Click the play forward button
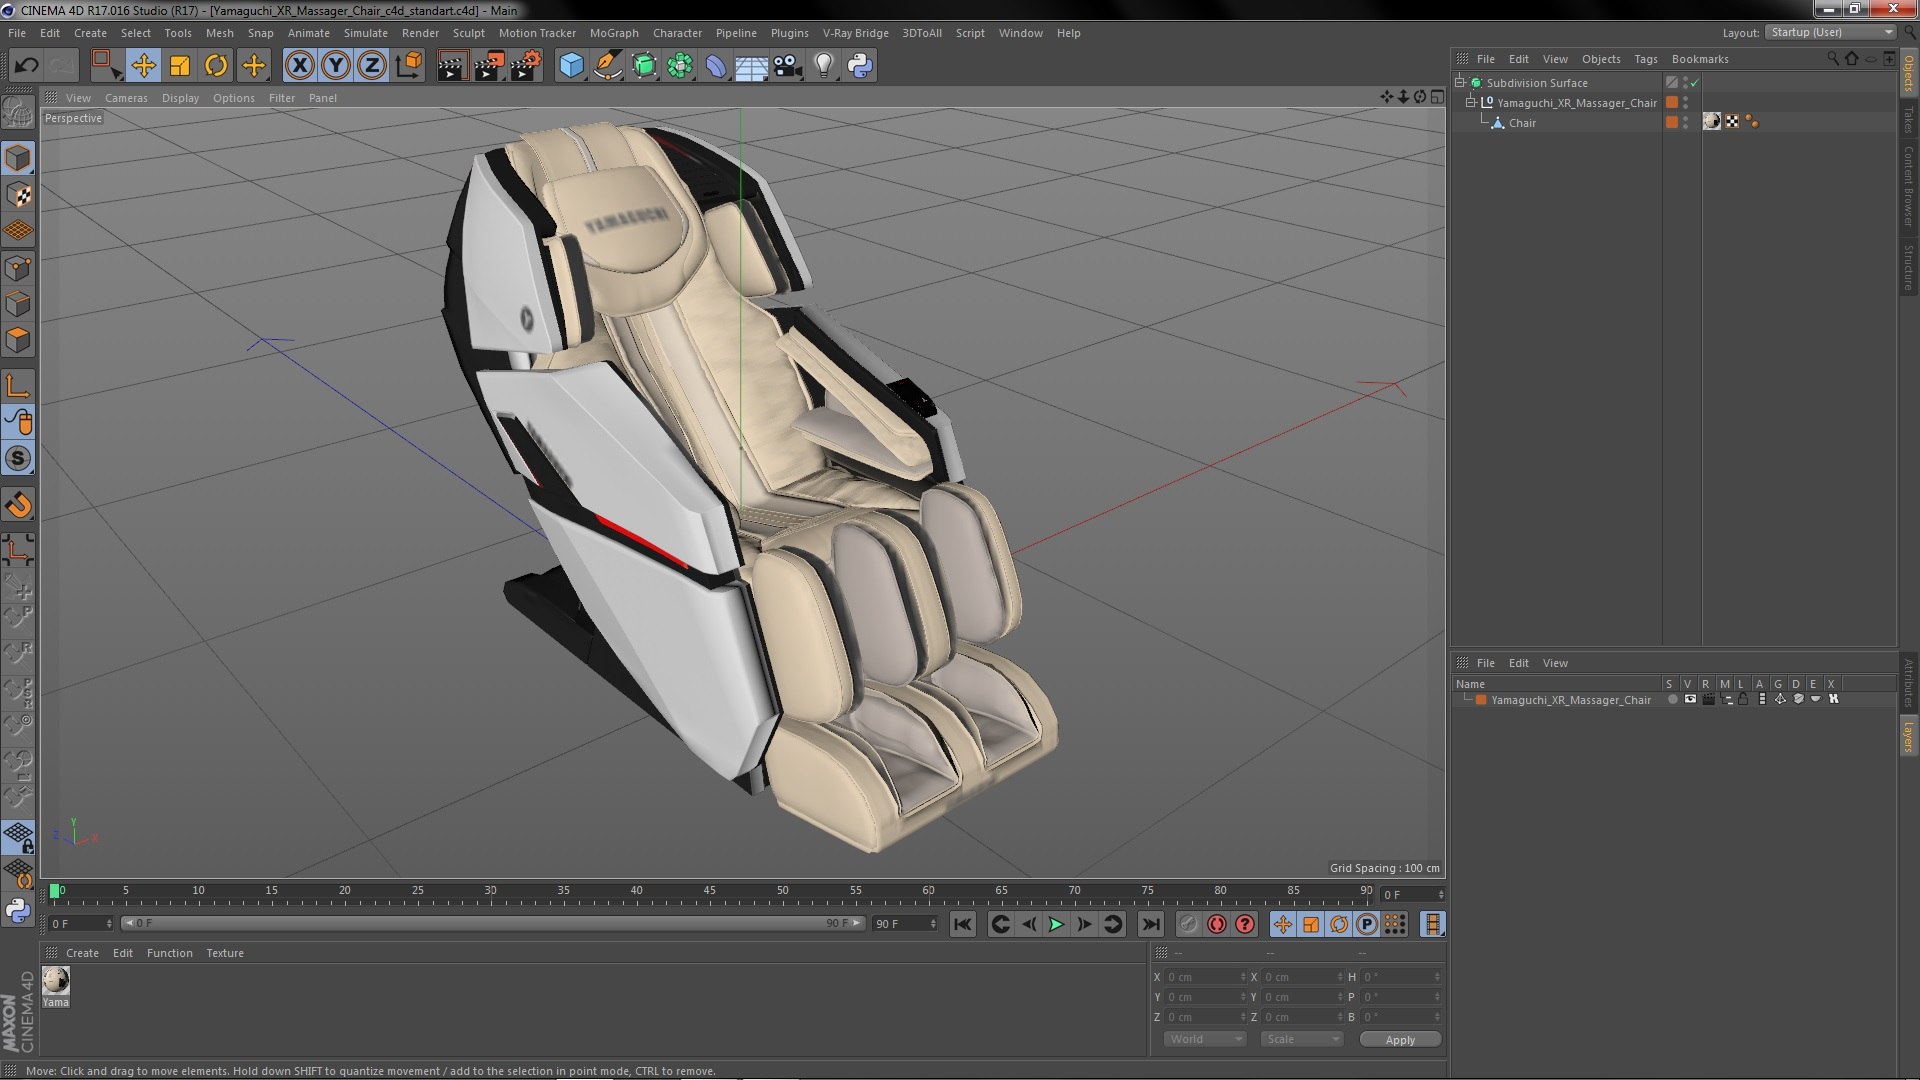1920x1080 pixels. tap(1055, 925)
